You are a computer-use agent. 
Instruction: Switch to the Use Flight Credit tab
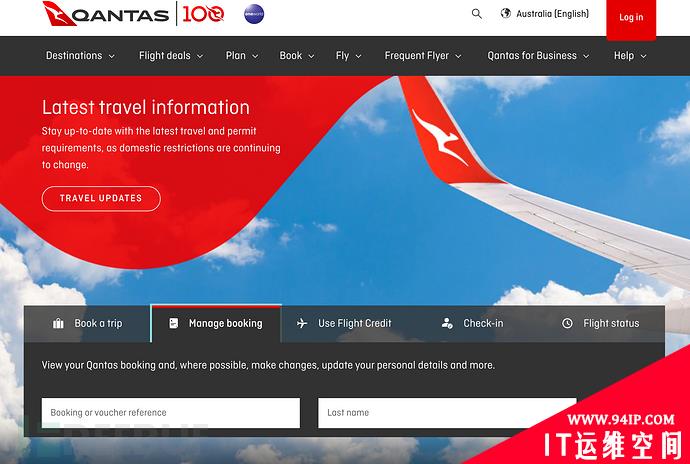click(344, 324)
